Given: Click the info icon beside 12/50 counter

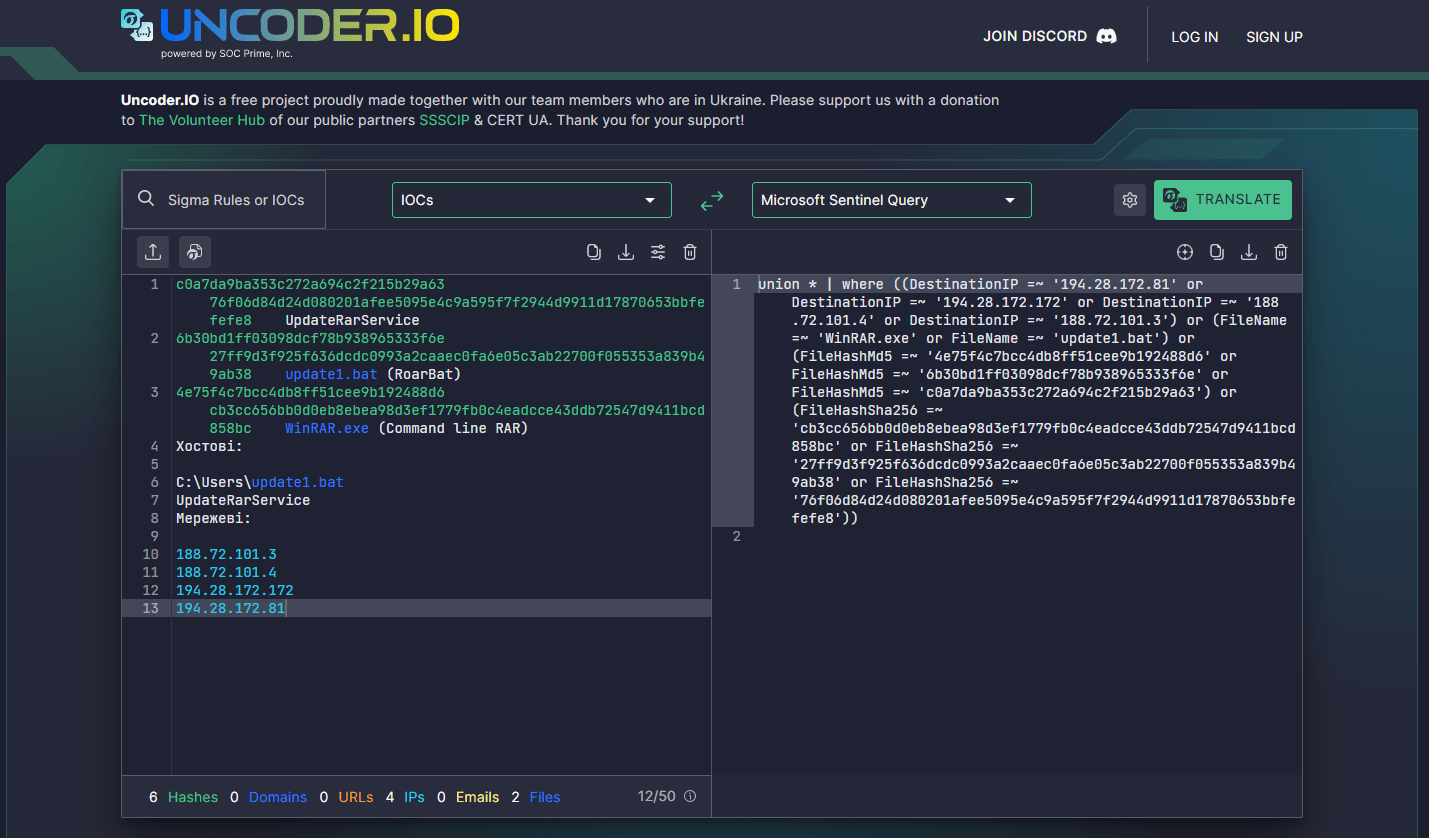Looking at the screenshot, I should [690, 797].
